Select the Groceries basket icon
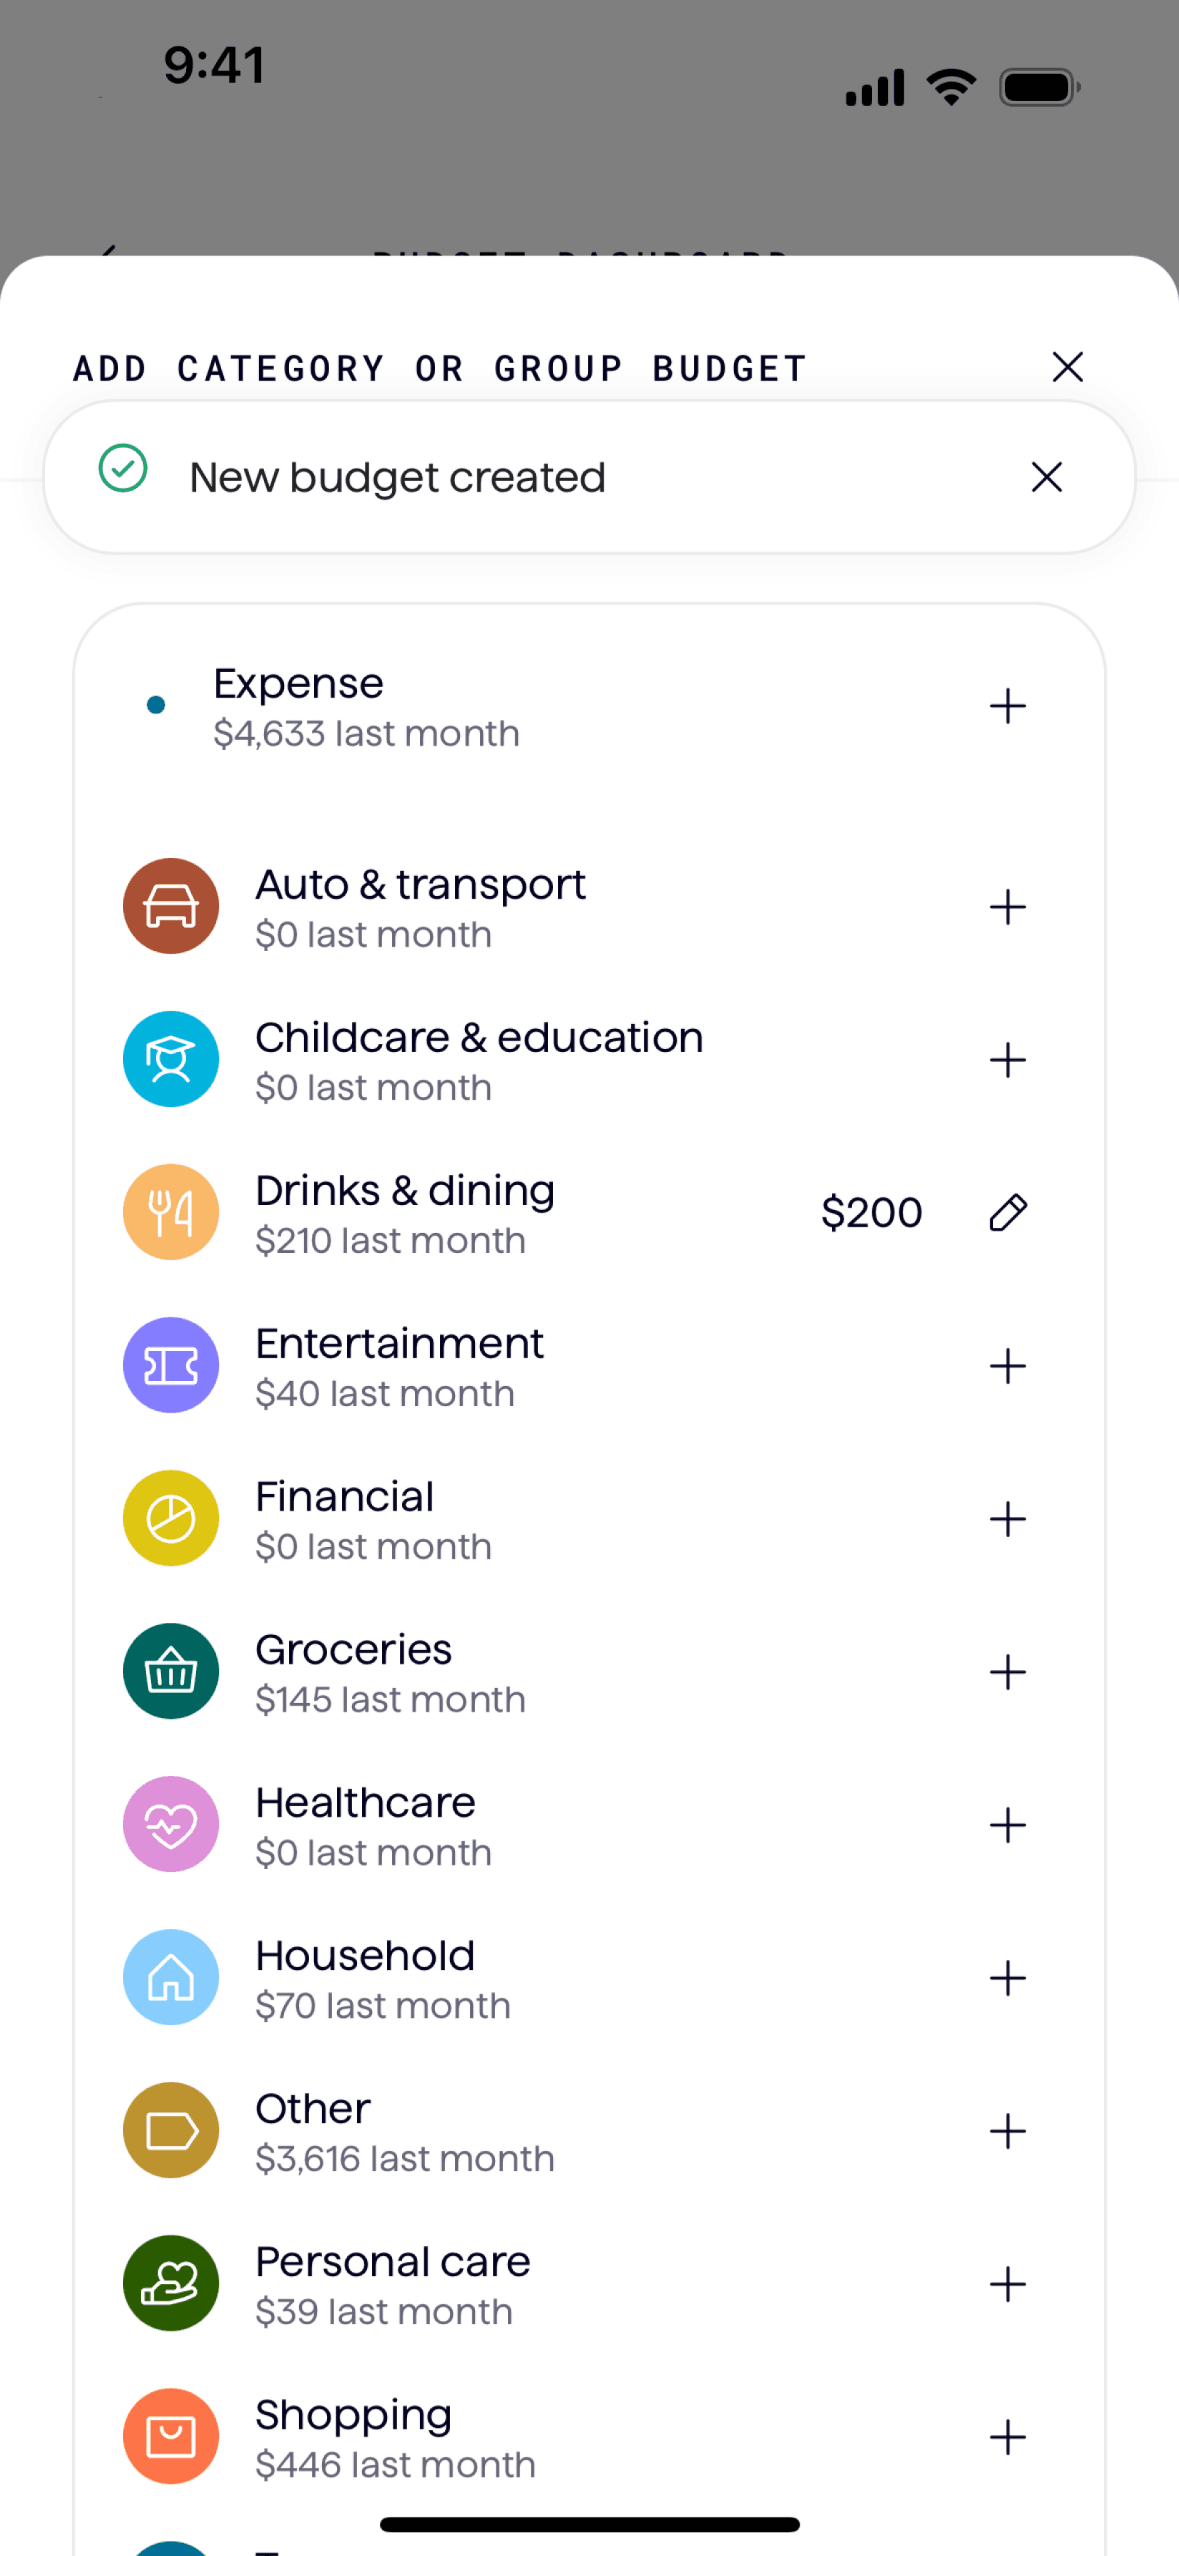The height and width of the screenshot is (2556, 1179). (x=171, y=1671)
